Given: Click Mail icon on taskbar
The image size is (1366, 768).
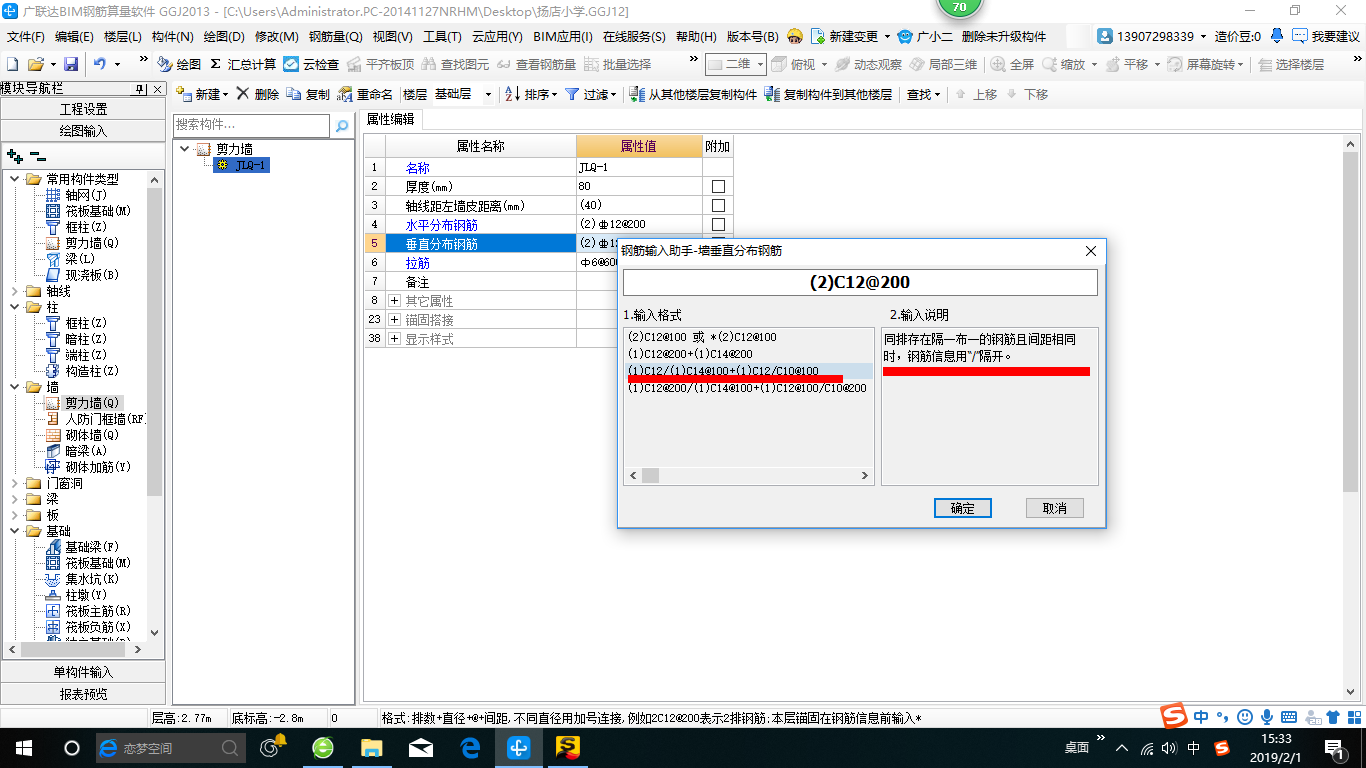Looking at the screenshot, I should pos(421,747).
